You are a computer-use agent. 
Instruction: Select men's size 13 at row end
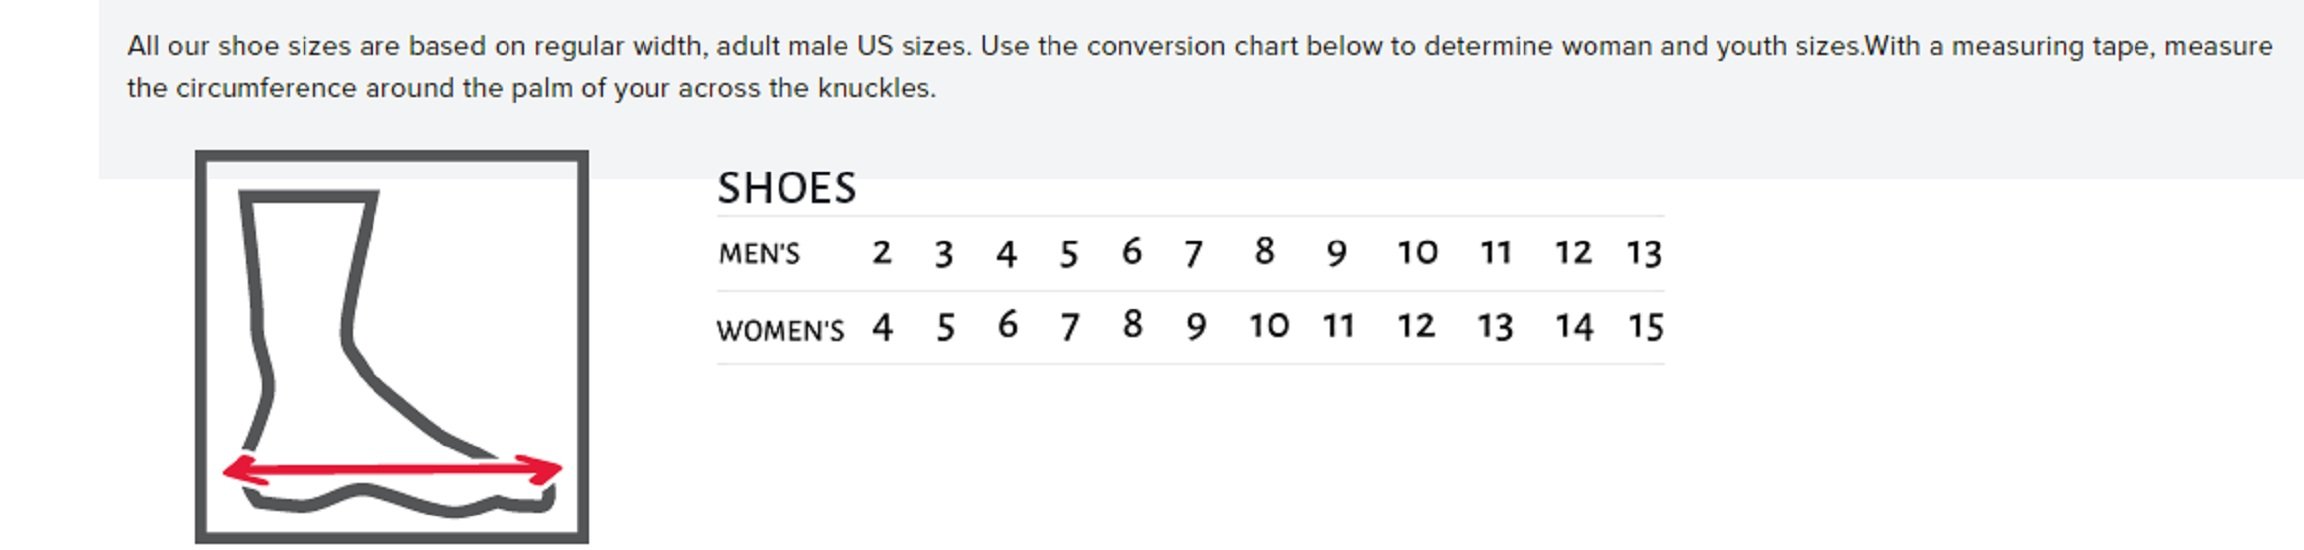1643,253
